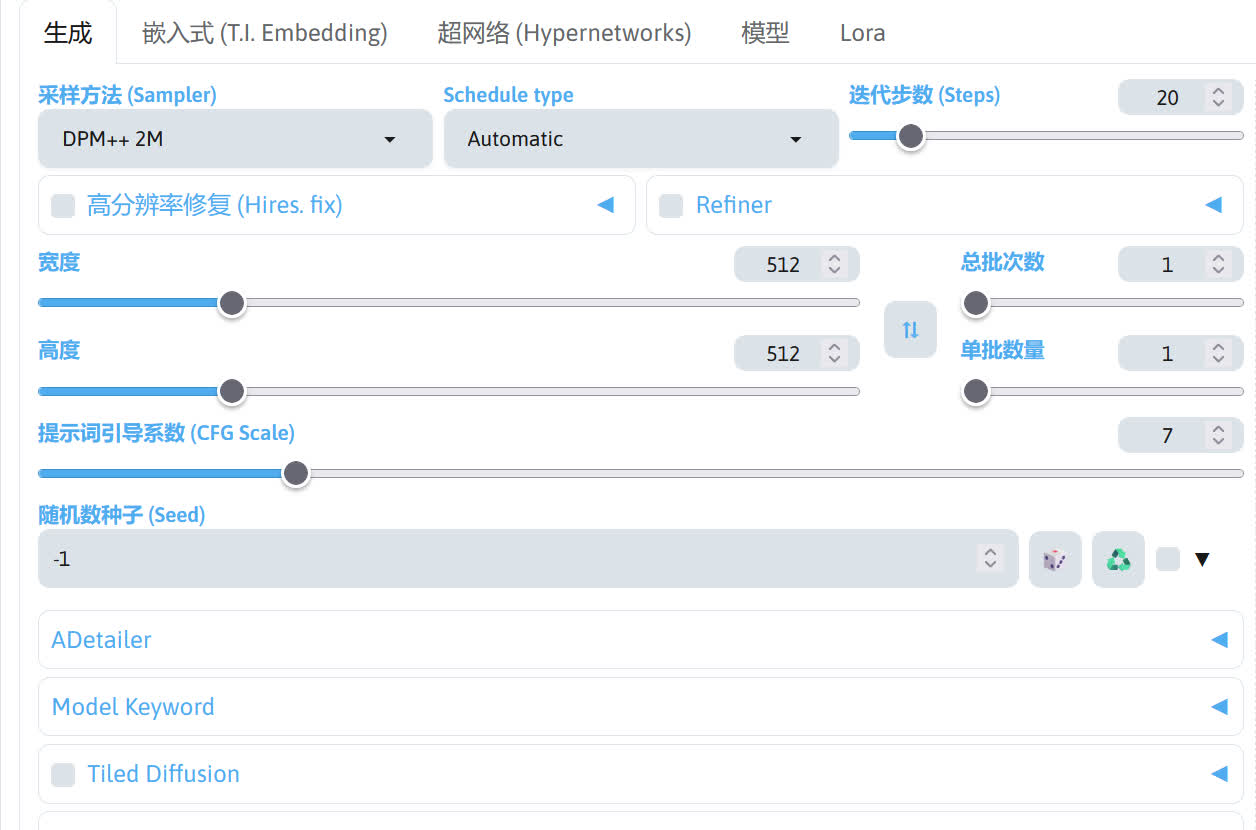Toggle the extra seed options checkbox

tap(1167, 559)
